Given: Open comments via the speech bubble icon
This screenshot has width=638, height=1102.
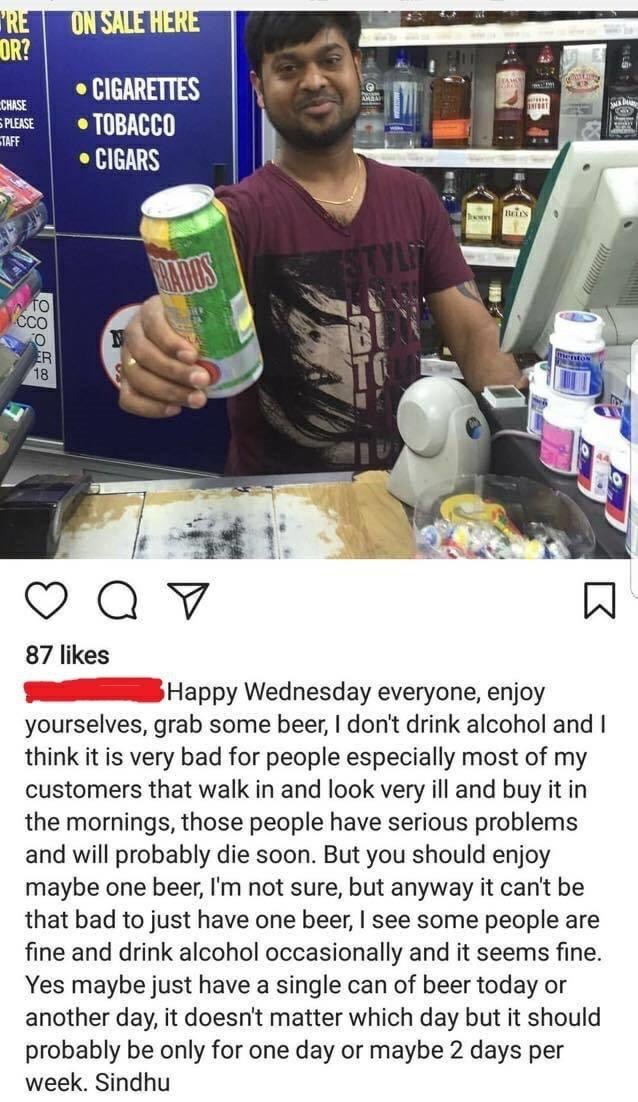Looking at the screenshot, I should [118, 601].
